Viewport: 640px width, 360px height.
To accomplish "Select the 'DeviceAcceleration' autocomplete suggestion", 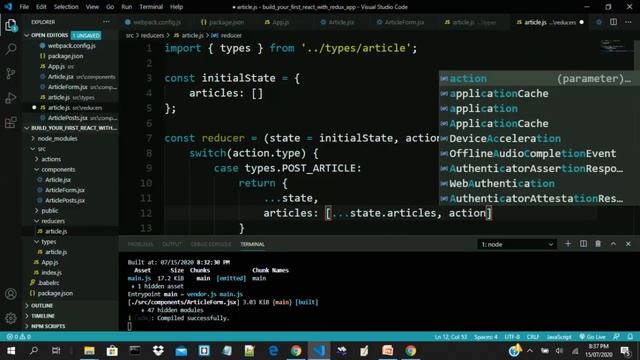I will coord(538,138).
